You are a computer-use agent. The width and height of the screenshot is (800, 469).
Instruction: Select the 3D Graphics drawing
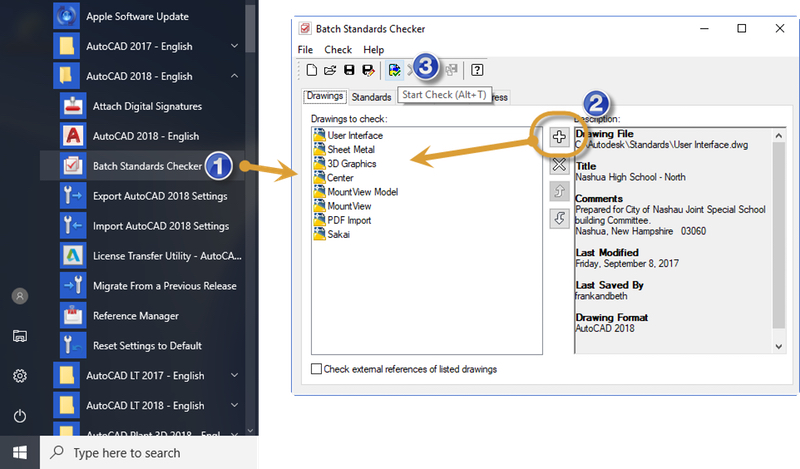345,164
